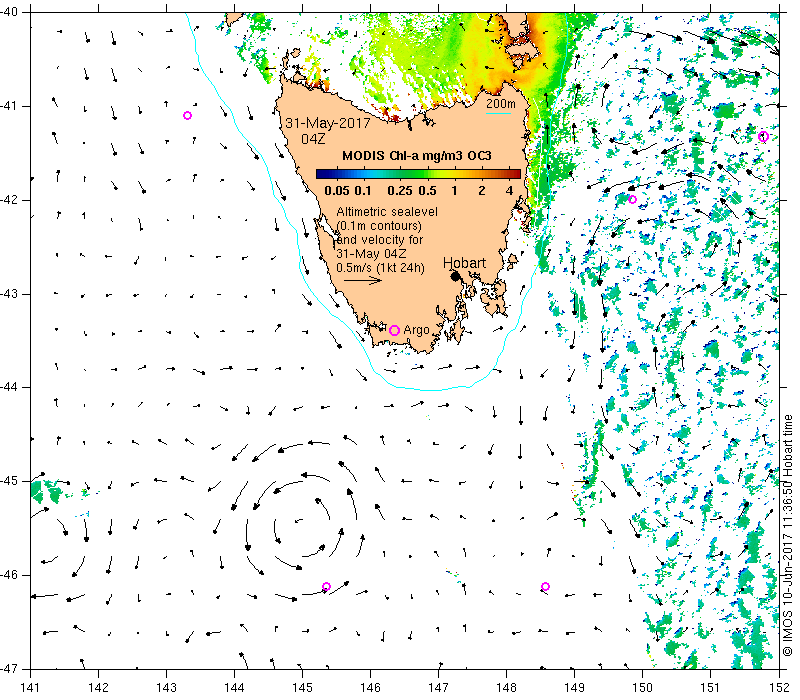Click the '141' longitude axis label

pyautogui.click(x=31, y=687)
